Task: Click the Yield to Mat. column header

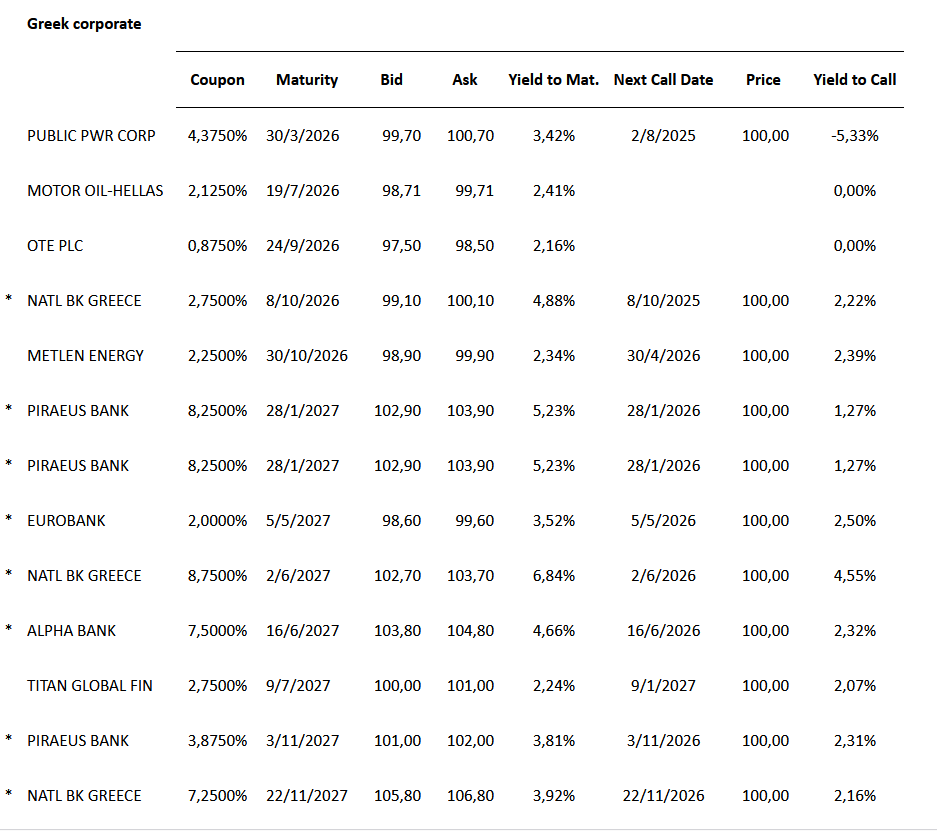Action: 553,80
